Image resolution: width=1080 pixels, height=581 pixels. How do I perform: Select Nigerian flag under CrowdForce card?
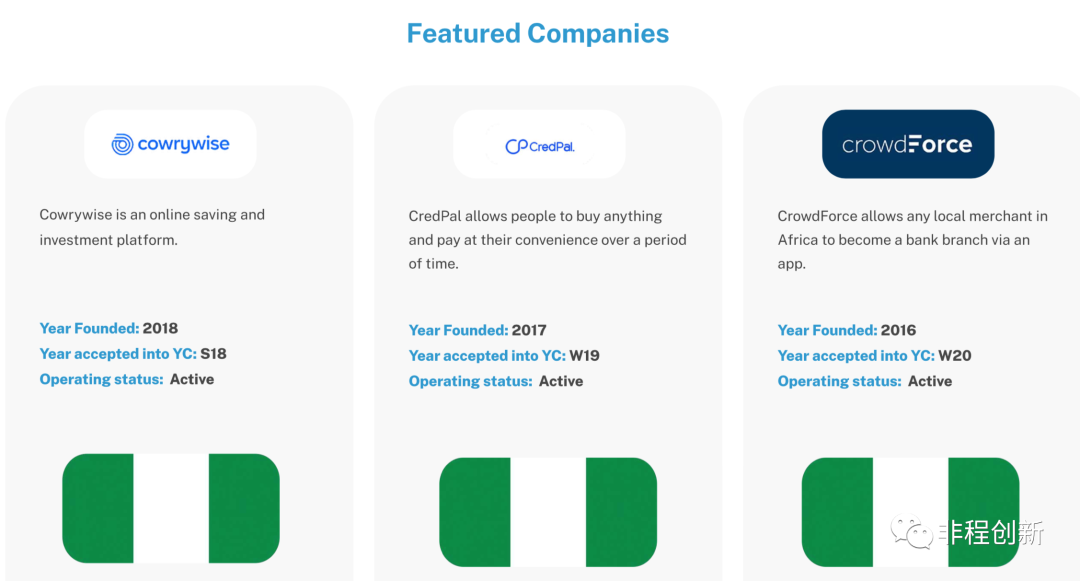click(x=911, y=512)
